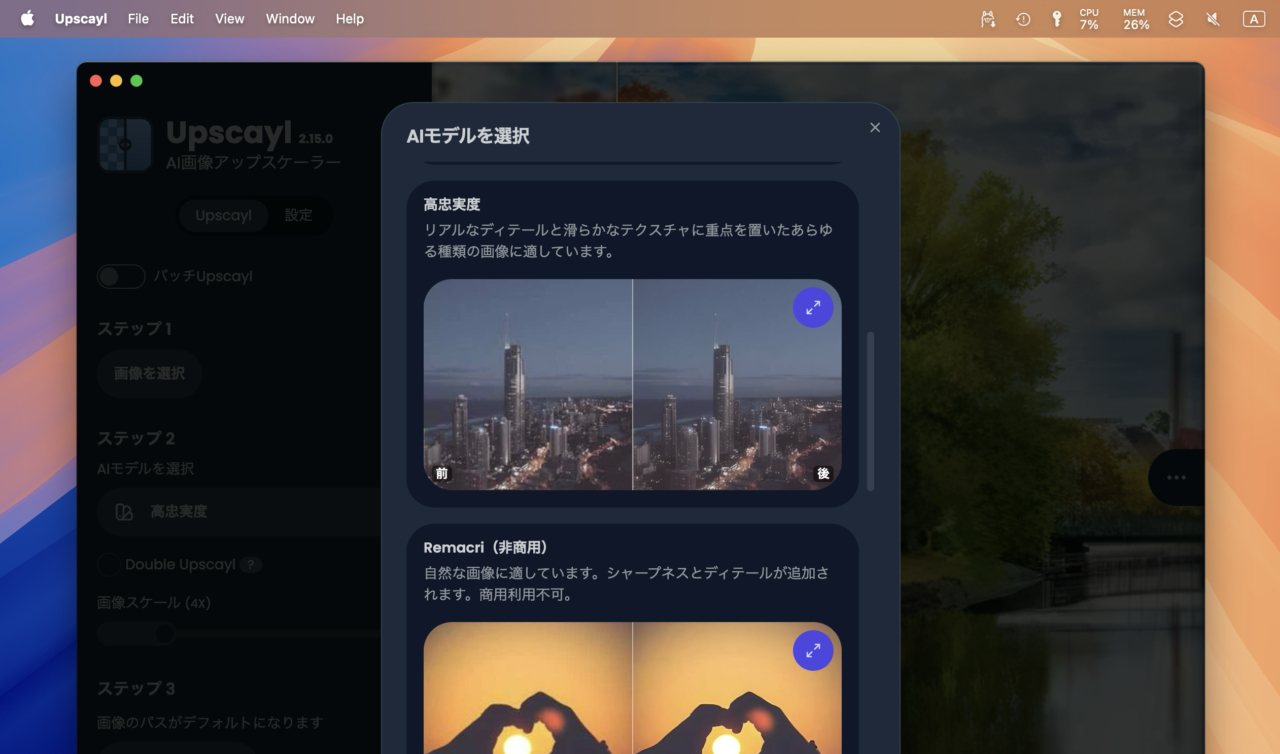
Task: Open the 高忠実度 model selector in the sidebar
Action: (x=240, y=511)
